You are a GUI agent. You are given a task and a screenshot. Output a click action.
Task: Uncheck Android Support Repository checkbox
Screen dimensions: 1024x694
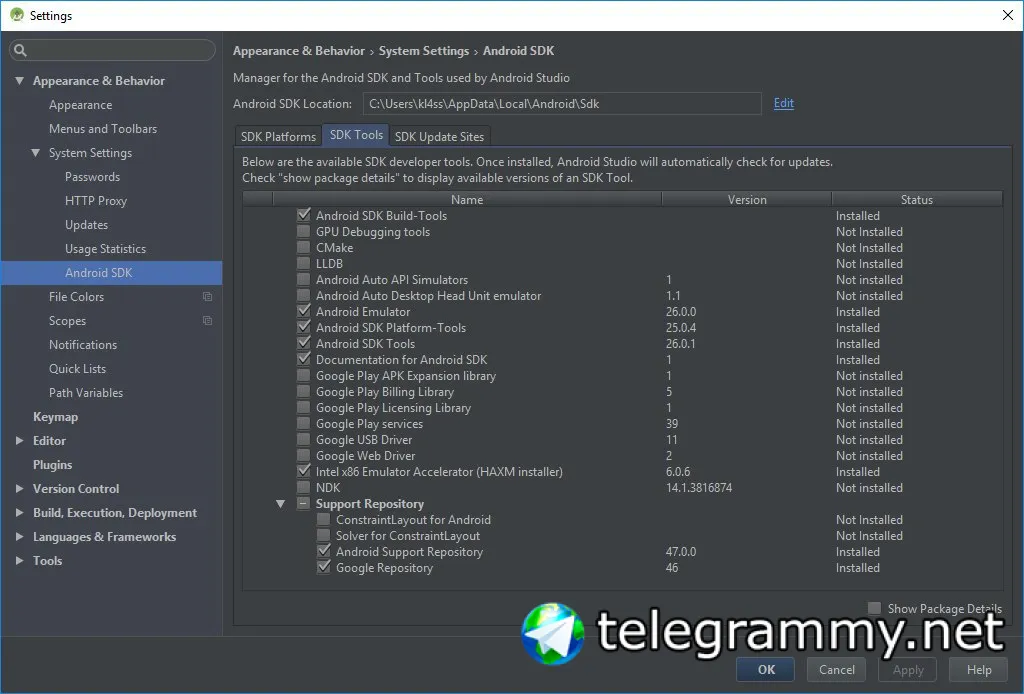point(323,551)
